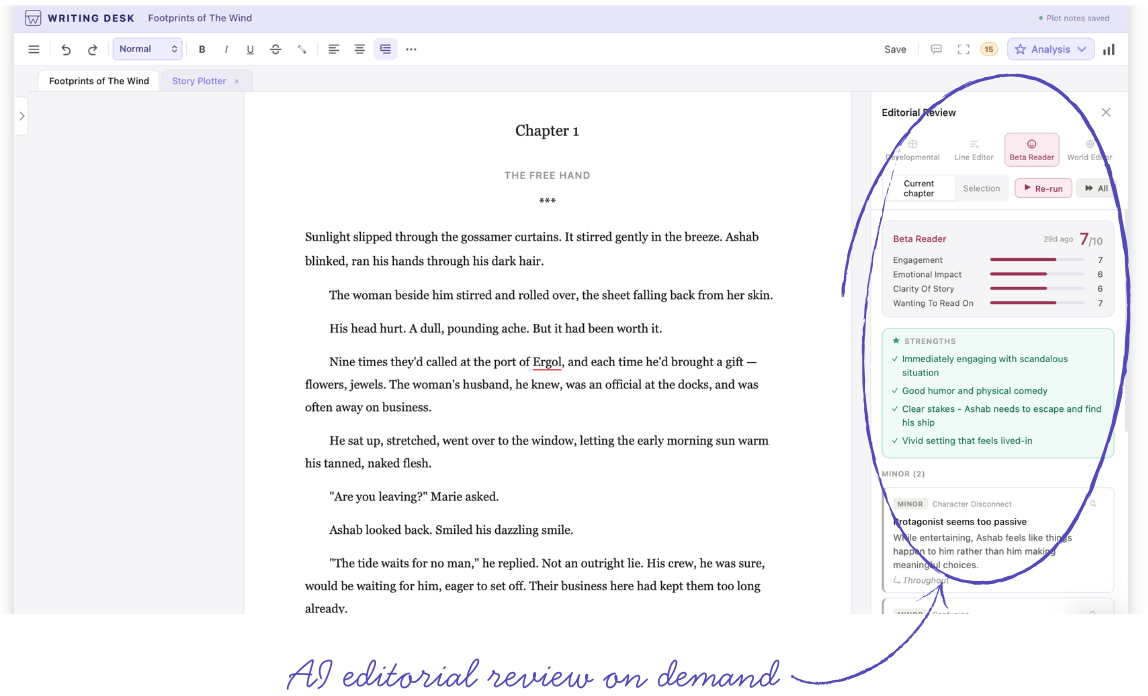Toggle first-line indent alignment button

coord(385,49)
